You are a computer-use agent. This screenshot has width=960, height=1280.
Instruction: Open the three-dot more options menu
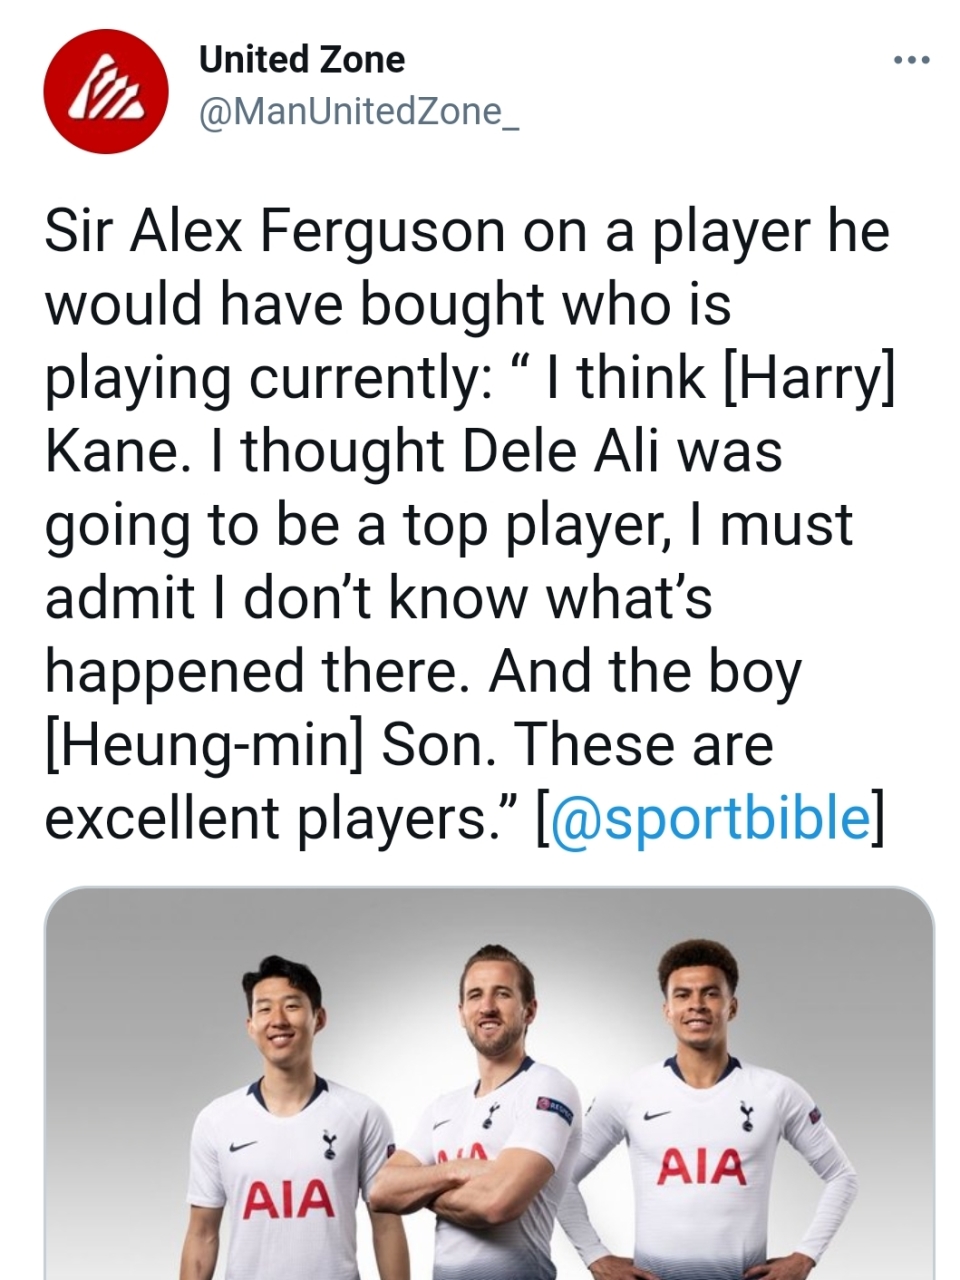click(x=911, y=61)
